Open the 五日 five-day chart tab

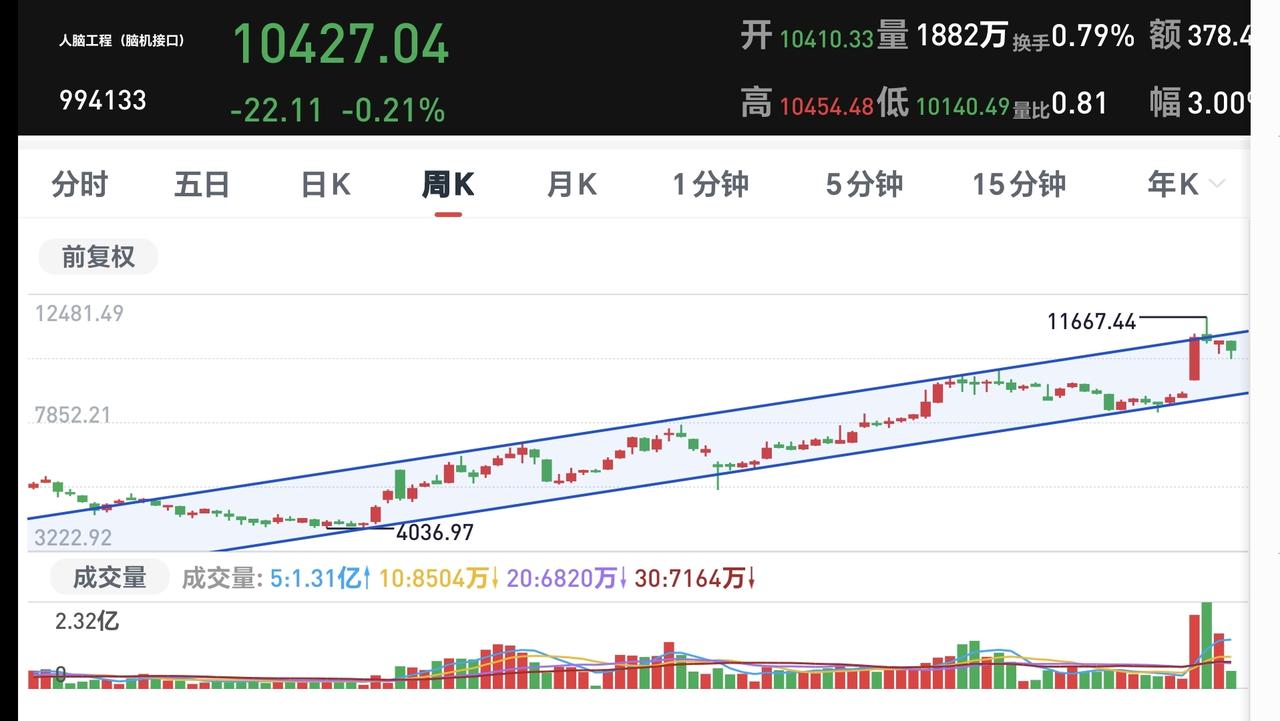tap(202, 184)
